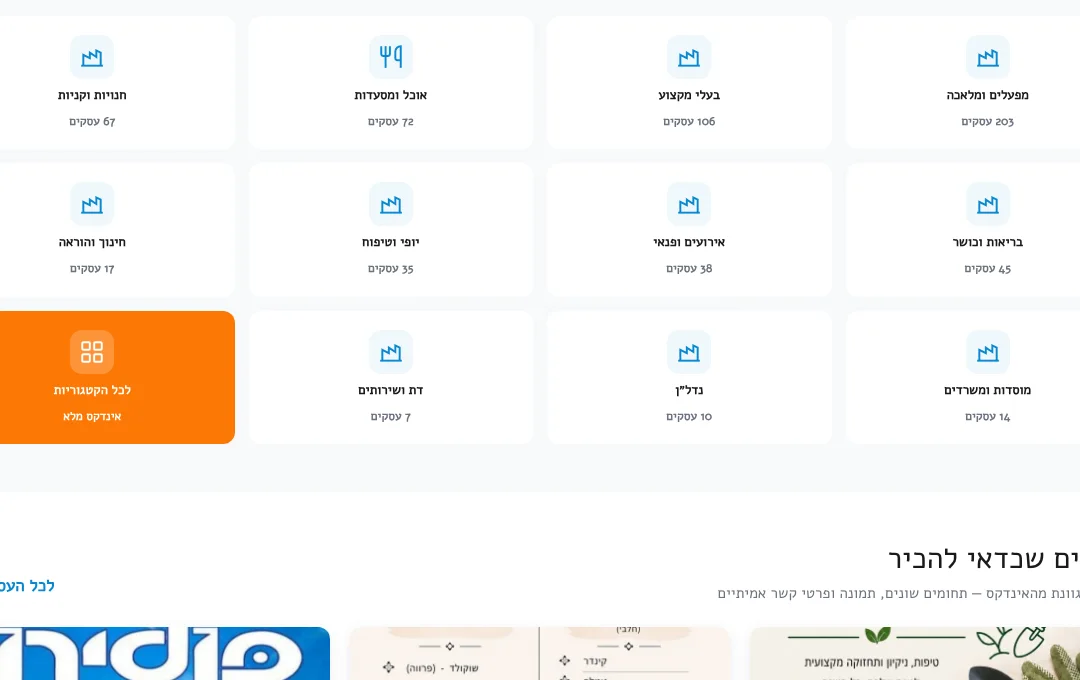Click the icon above אירועים ופנאי

(689, 205)
